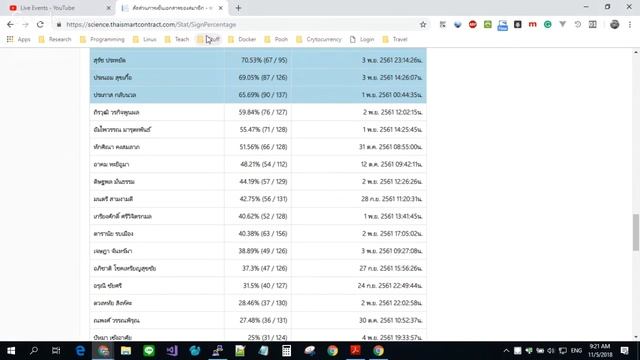Select the cell 31.5% (40 / 127)

coord(258,285)
